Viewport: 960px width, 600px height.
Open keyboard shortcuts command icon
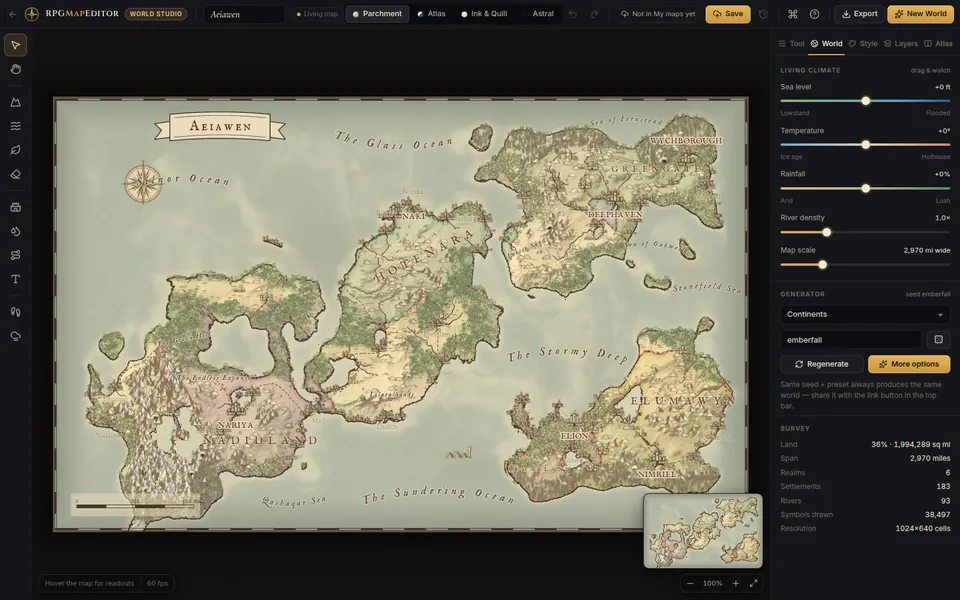[792, 14]
